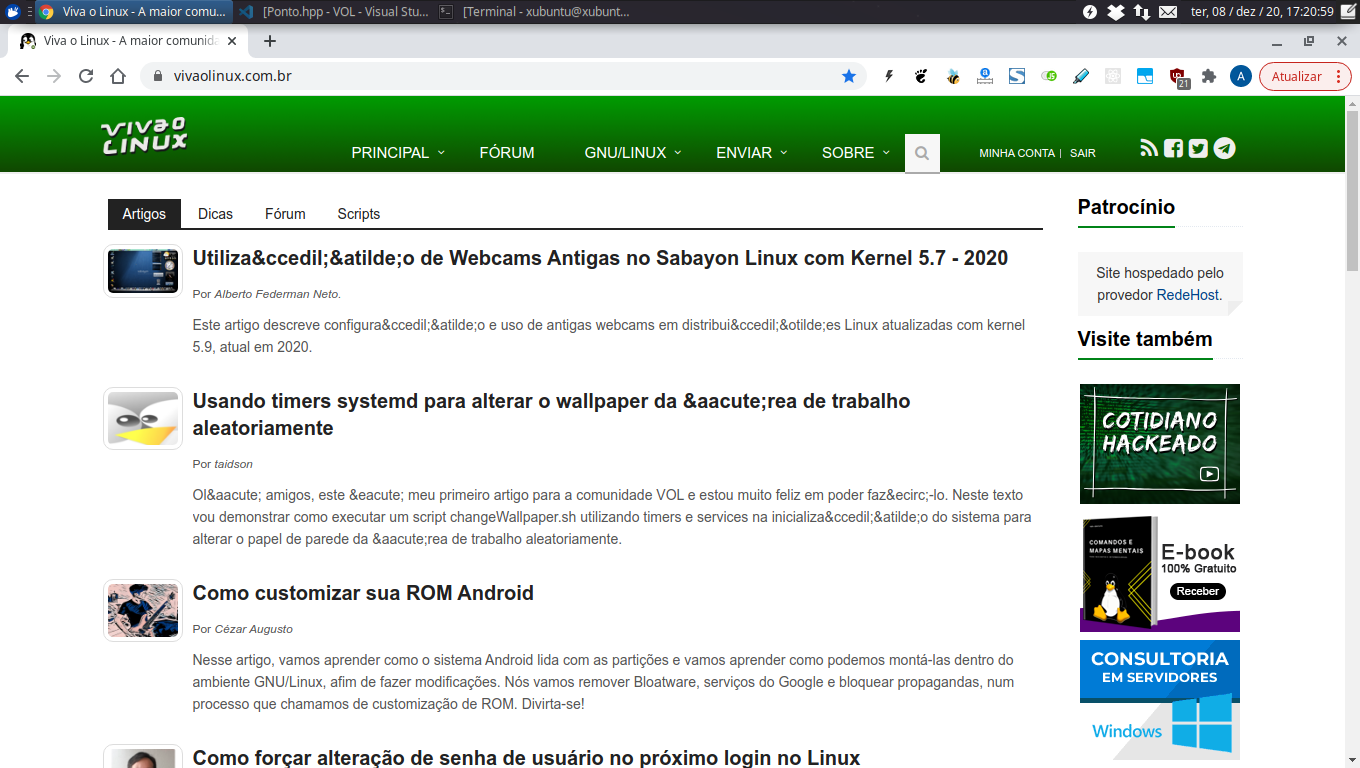This screenshot has height=768, width=1360.
Task: Switch to the Ponto.hpp Visual Studio Code window
Action: (335, 12)
